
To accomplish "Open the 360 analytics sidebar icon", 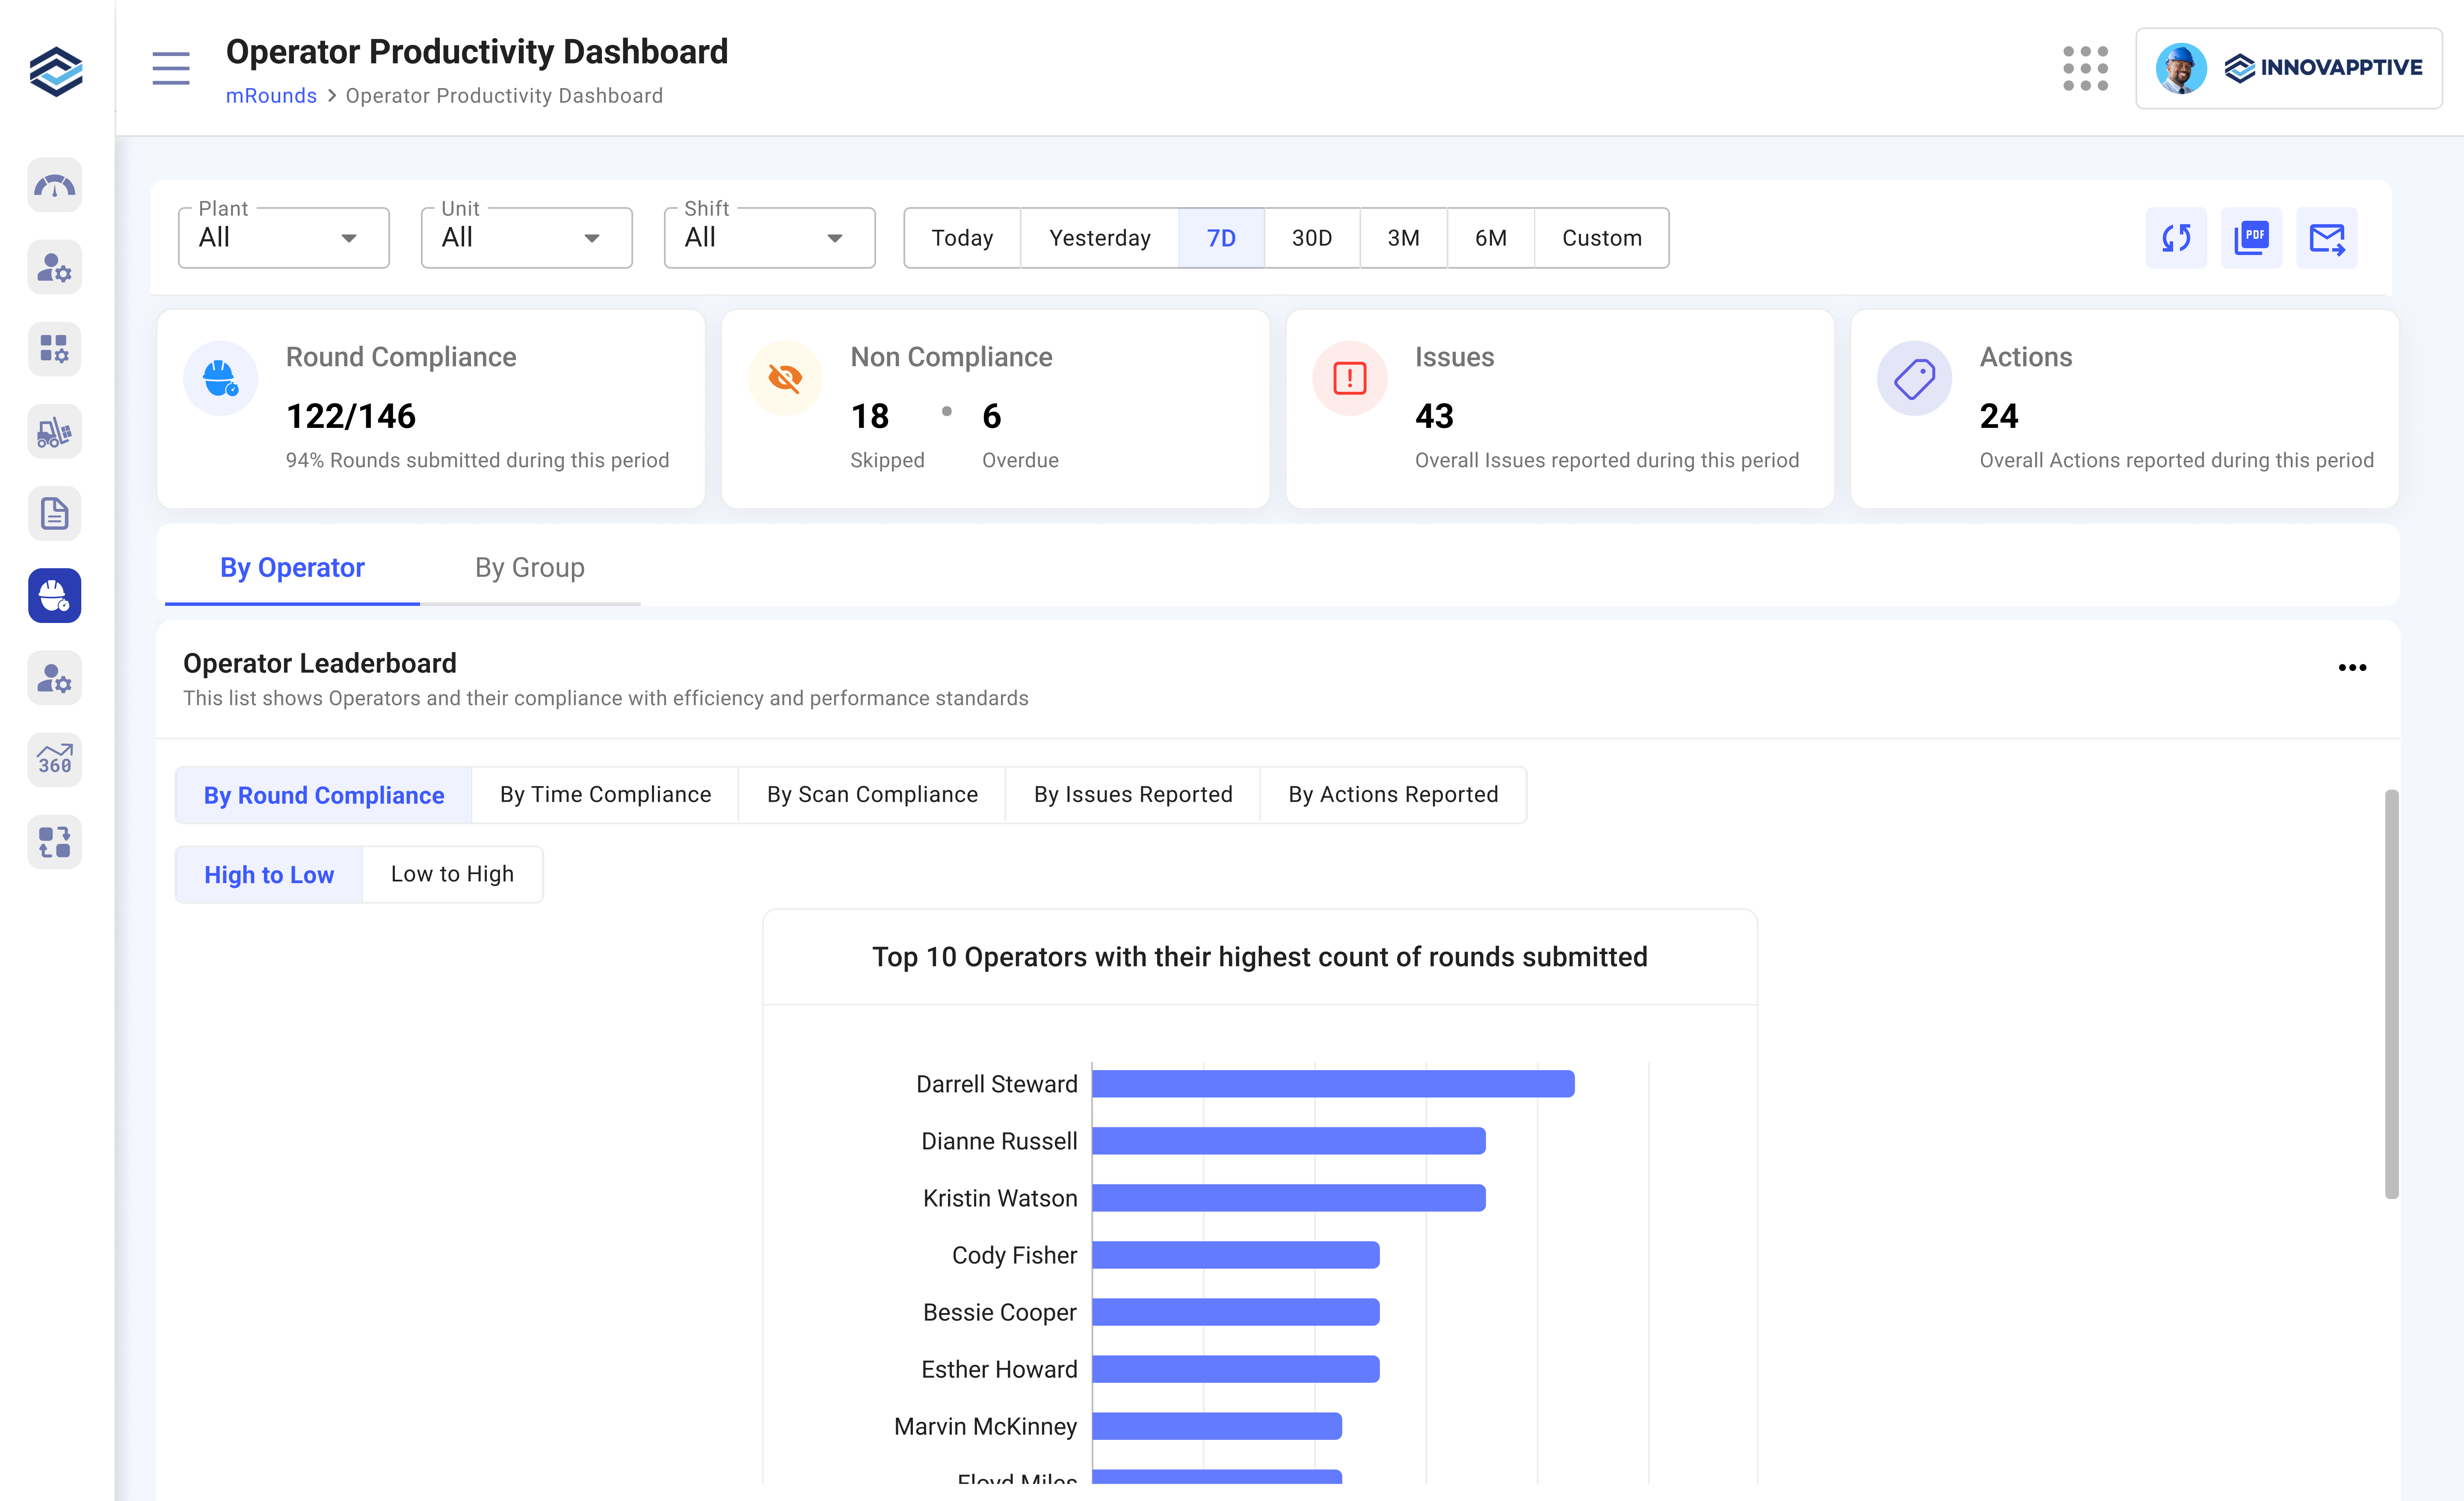I will [55, 759].
